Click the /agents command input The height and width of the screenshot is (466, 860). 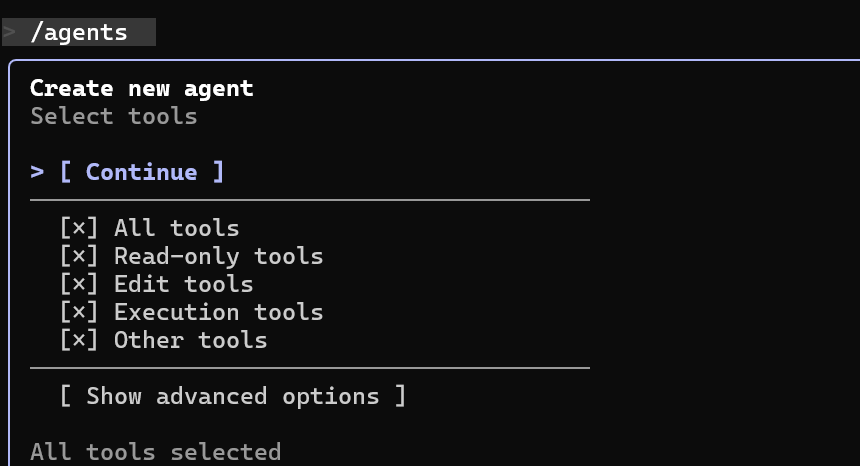(x=80, y=32)
